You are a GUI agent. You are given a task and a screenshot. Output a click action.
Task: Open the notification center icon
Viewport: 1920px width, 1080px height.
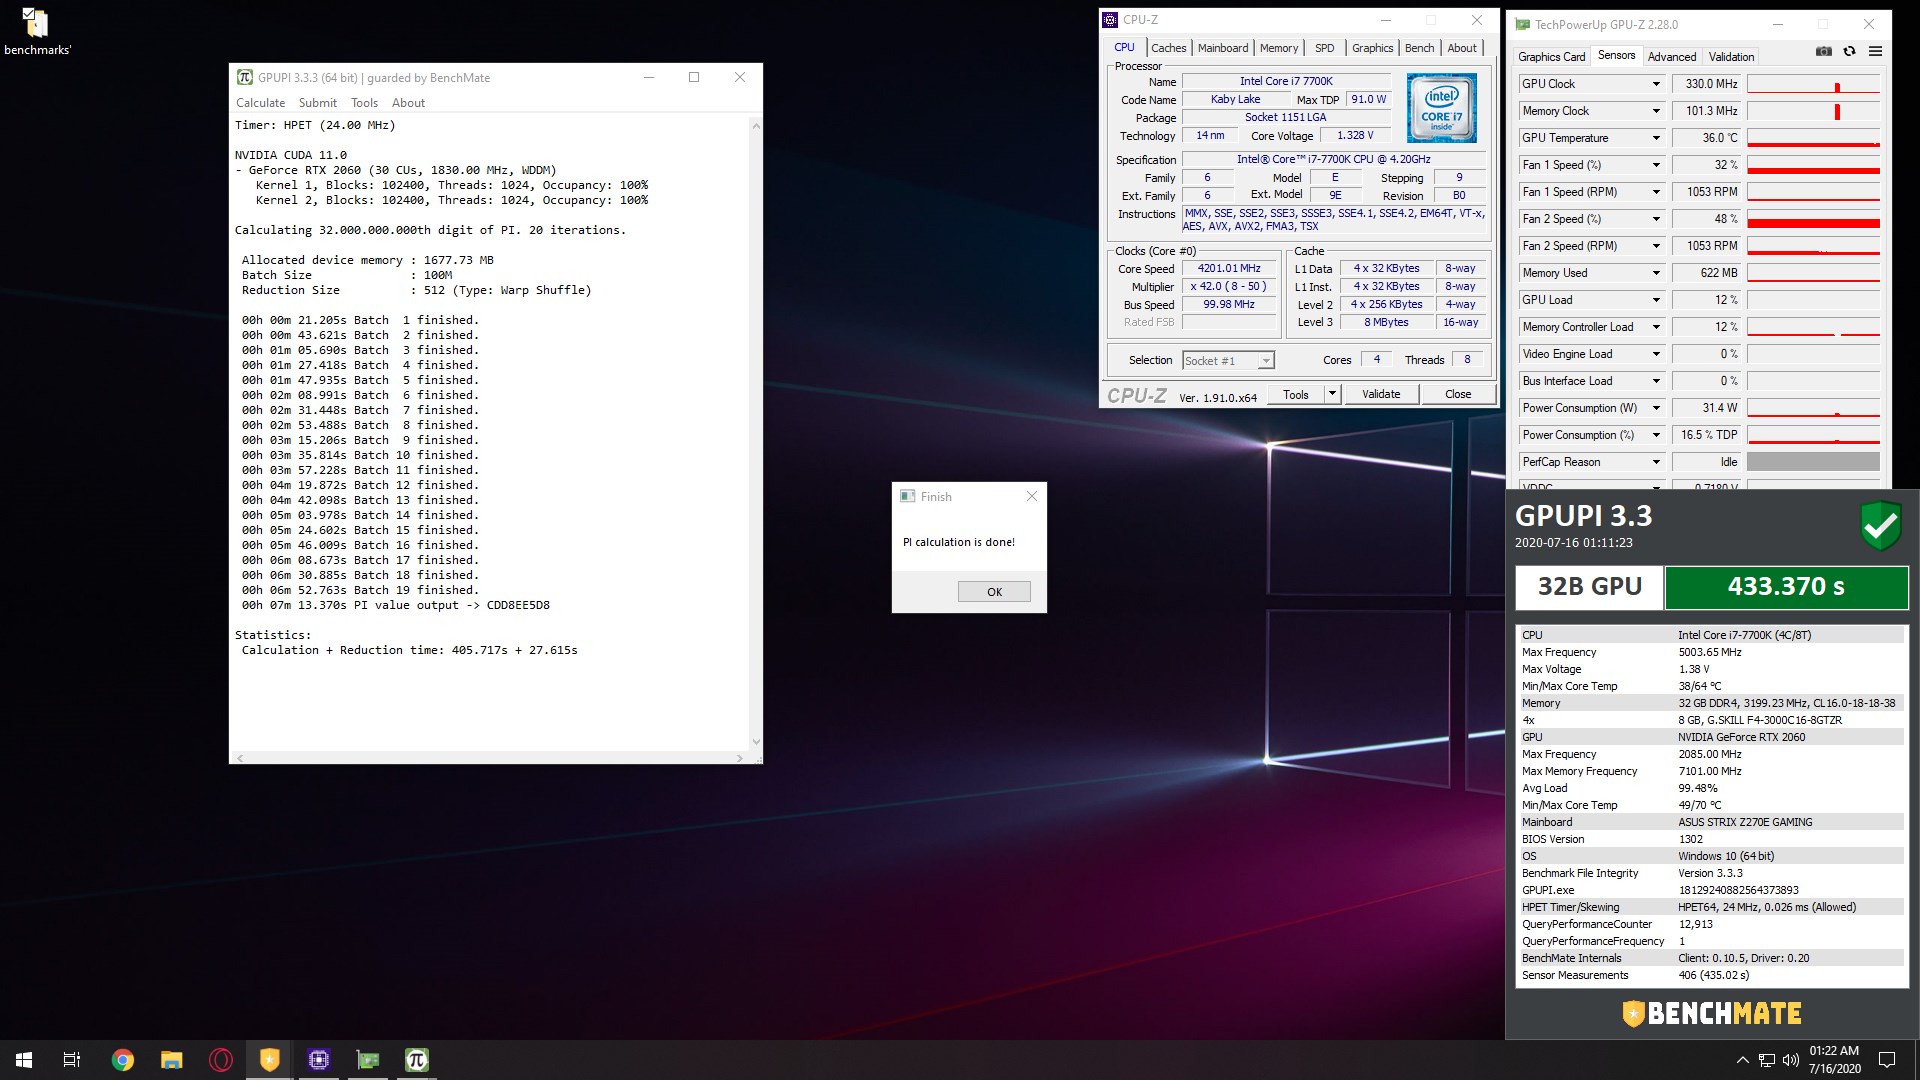click(x=1887, y=1060)
